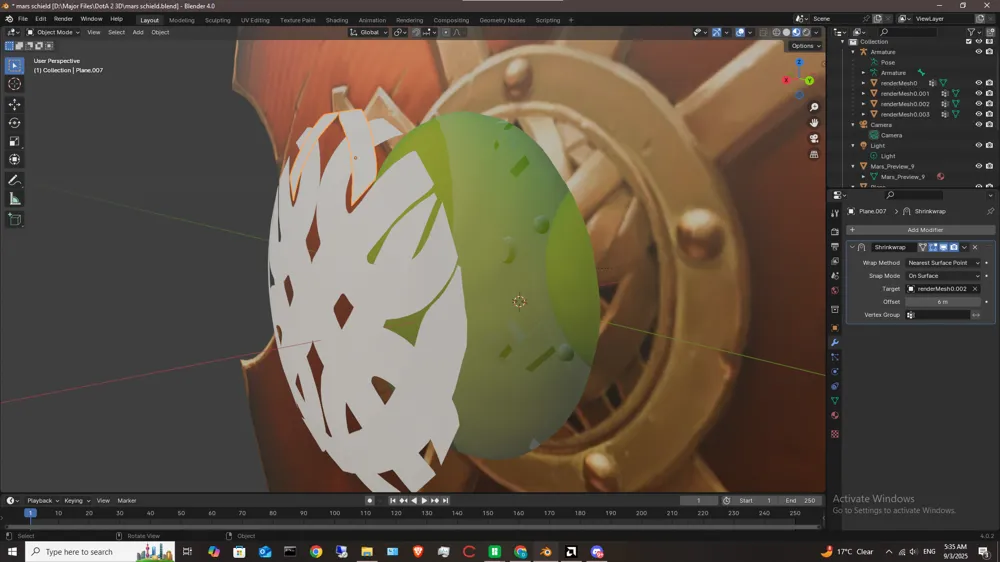This screenshot has width=1000, height=562.
Task: Select the Annotate tool
Action: click(x=15, y=181)
